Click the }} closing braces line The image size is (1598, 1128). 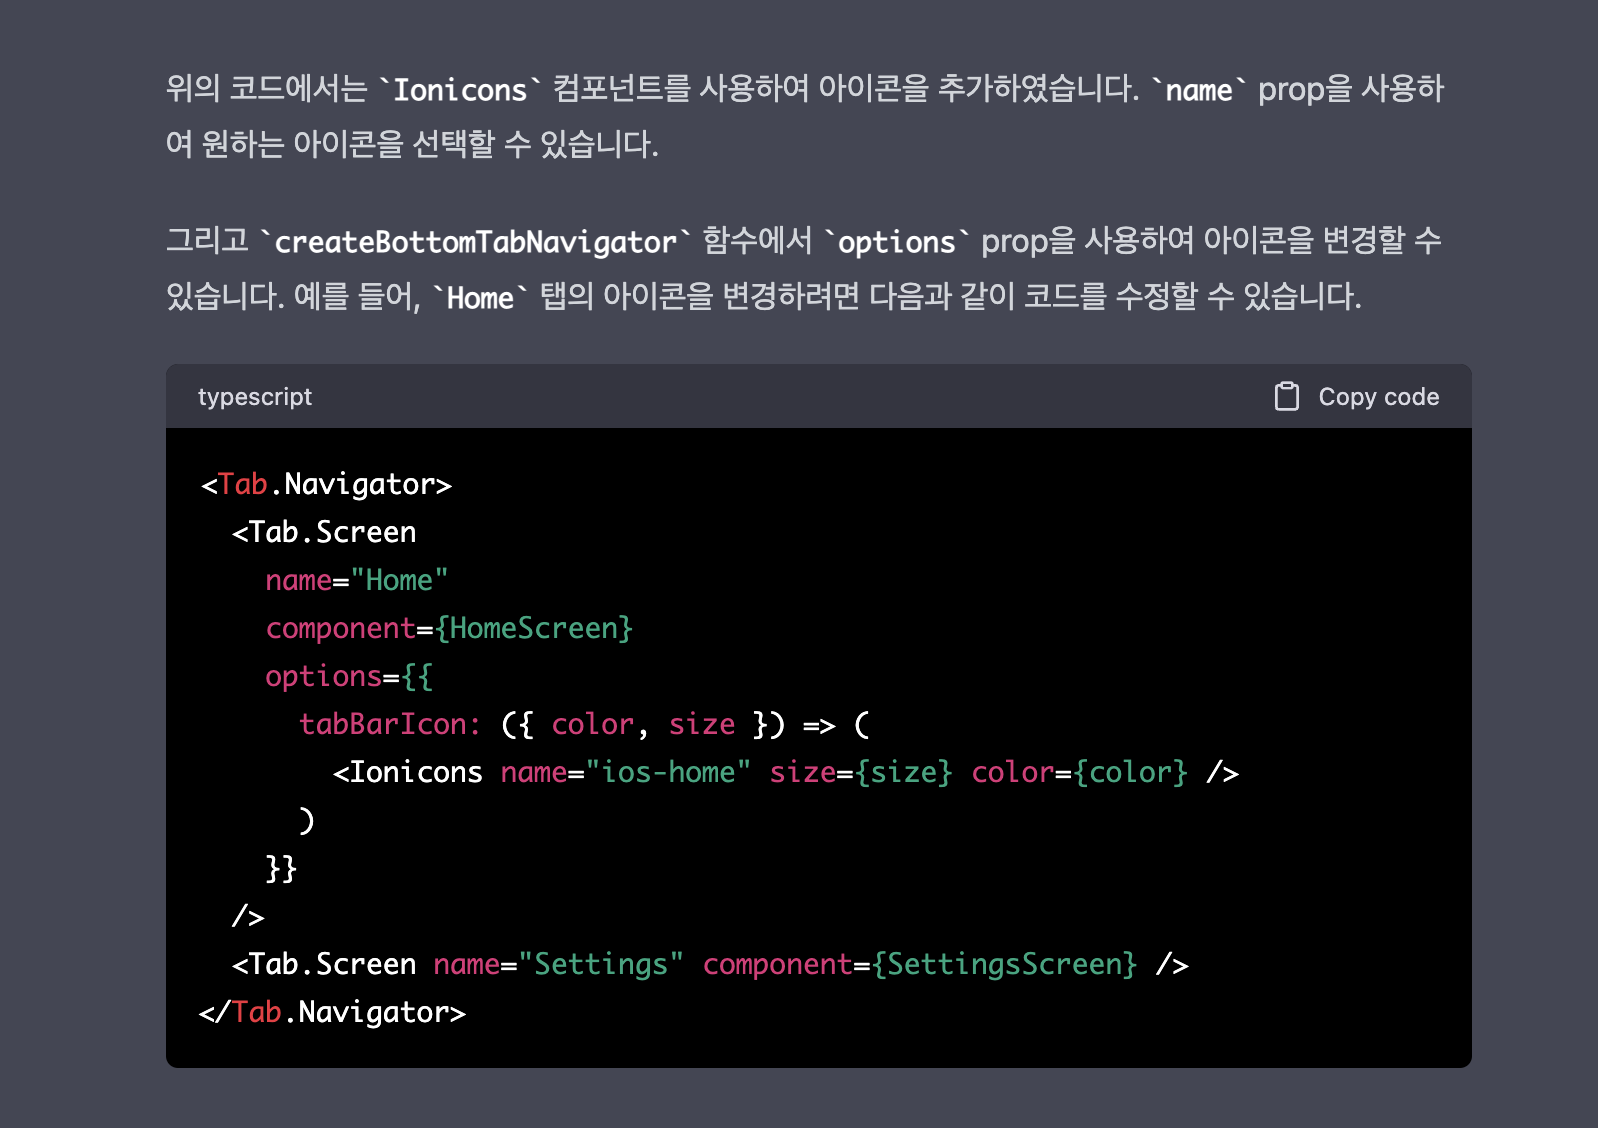[281, 869]
